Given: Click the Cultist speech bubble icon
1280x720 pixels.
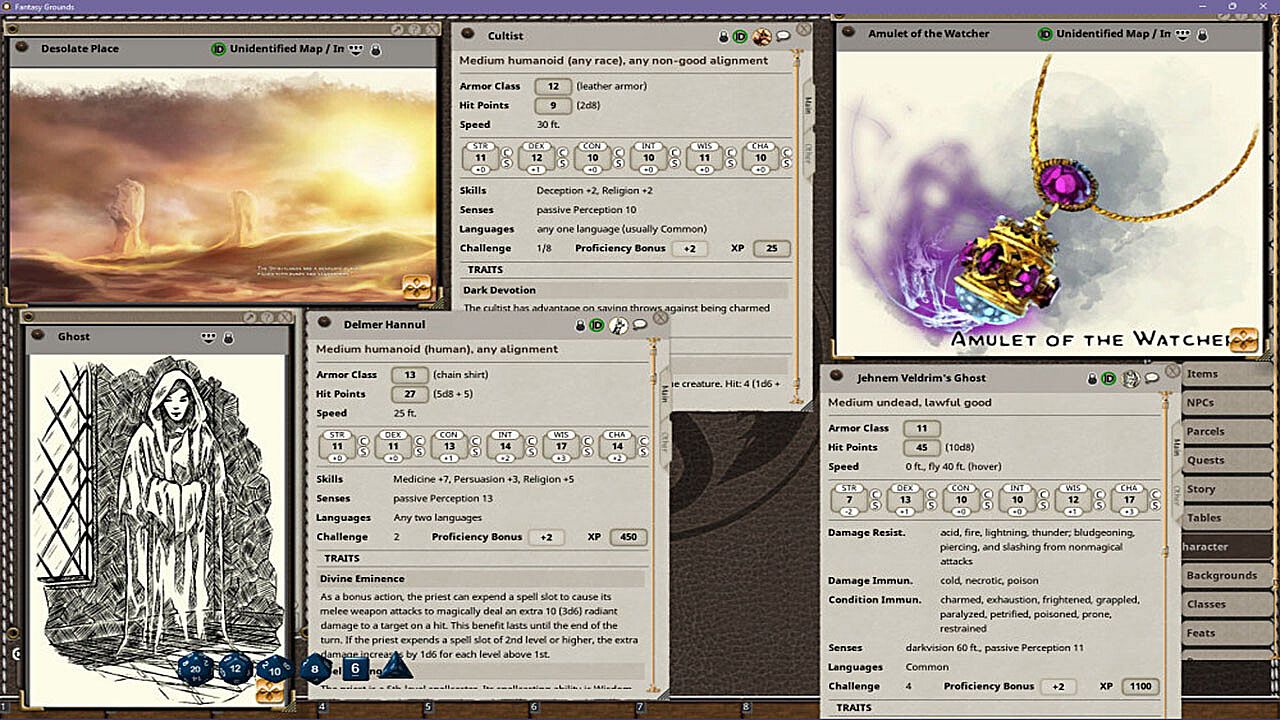Looking at the screenshot, I should click(x=783, y=37).
